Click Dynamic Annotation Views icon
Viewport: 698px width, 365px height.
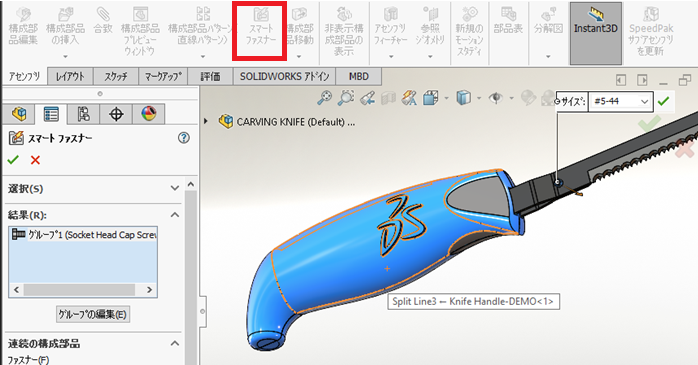pos(409,97)
